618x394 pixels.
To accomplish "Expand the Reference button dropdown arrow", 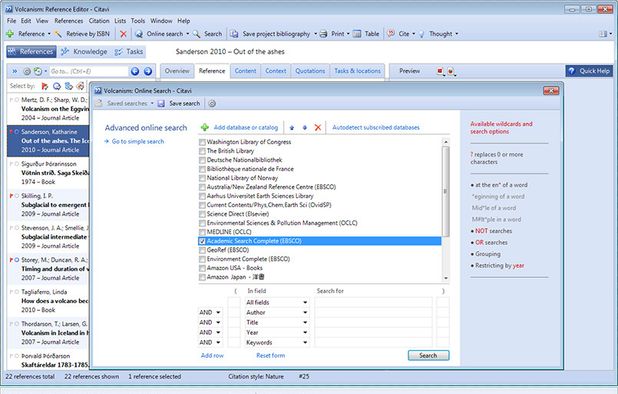I will point(49,34).
